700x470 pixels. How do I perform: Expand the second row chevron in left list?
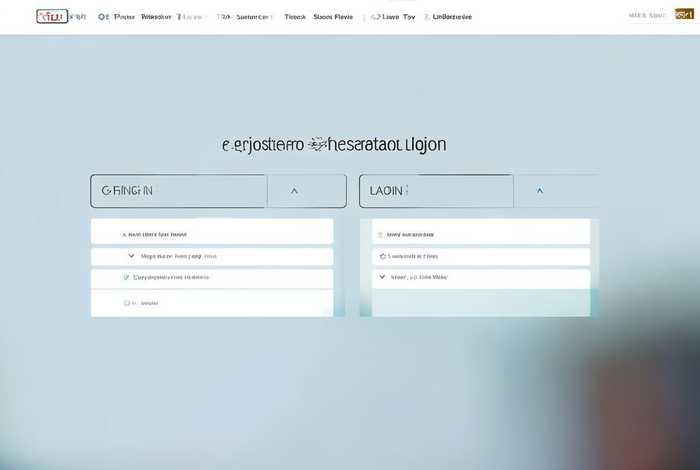tap(131, 256)
